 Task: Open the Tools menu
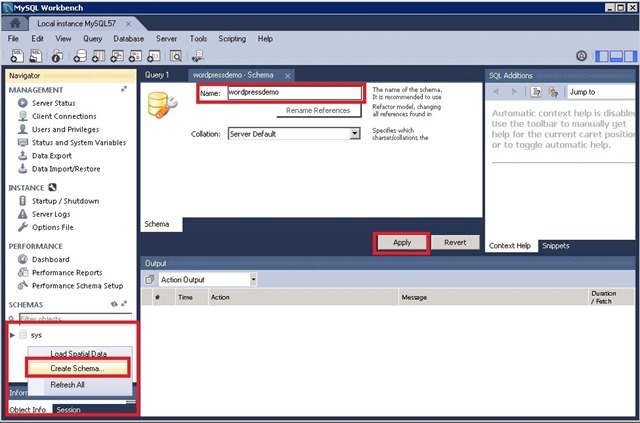coord(198,38)
